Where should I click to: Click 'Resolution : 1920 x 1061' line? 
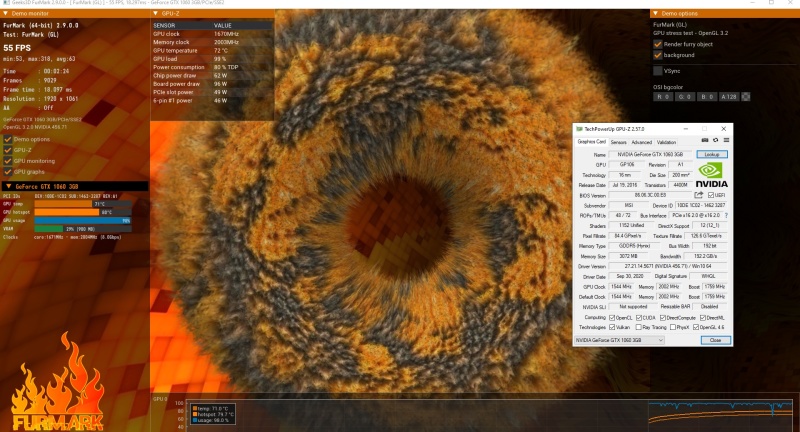[41, 99]
